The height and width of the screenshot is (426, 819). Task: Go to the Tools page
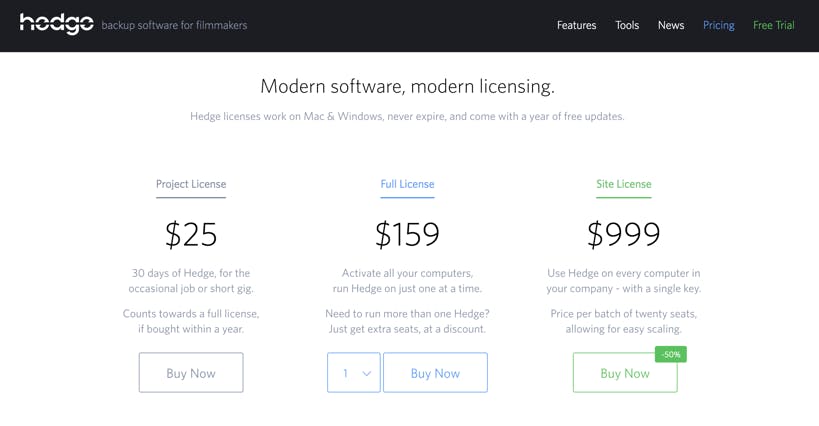point(627,25)
